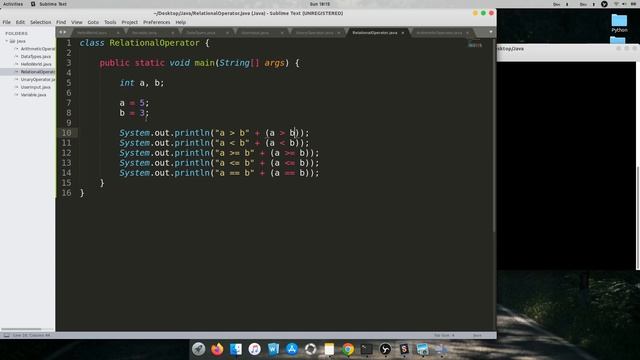Open the View menu
Viewport: 640px width, 360px height.
tap(77, 22)
